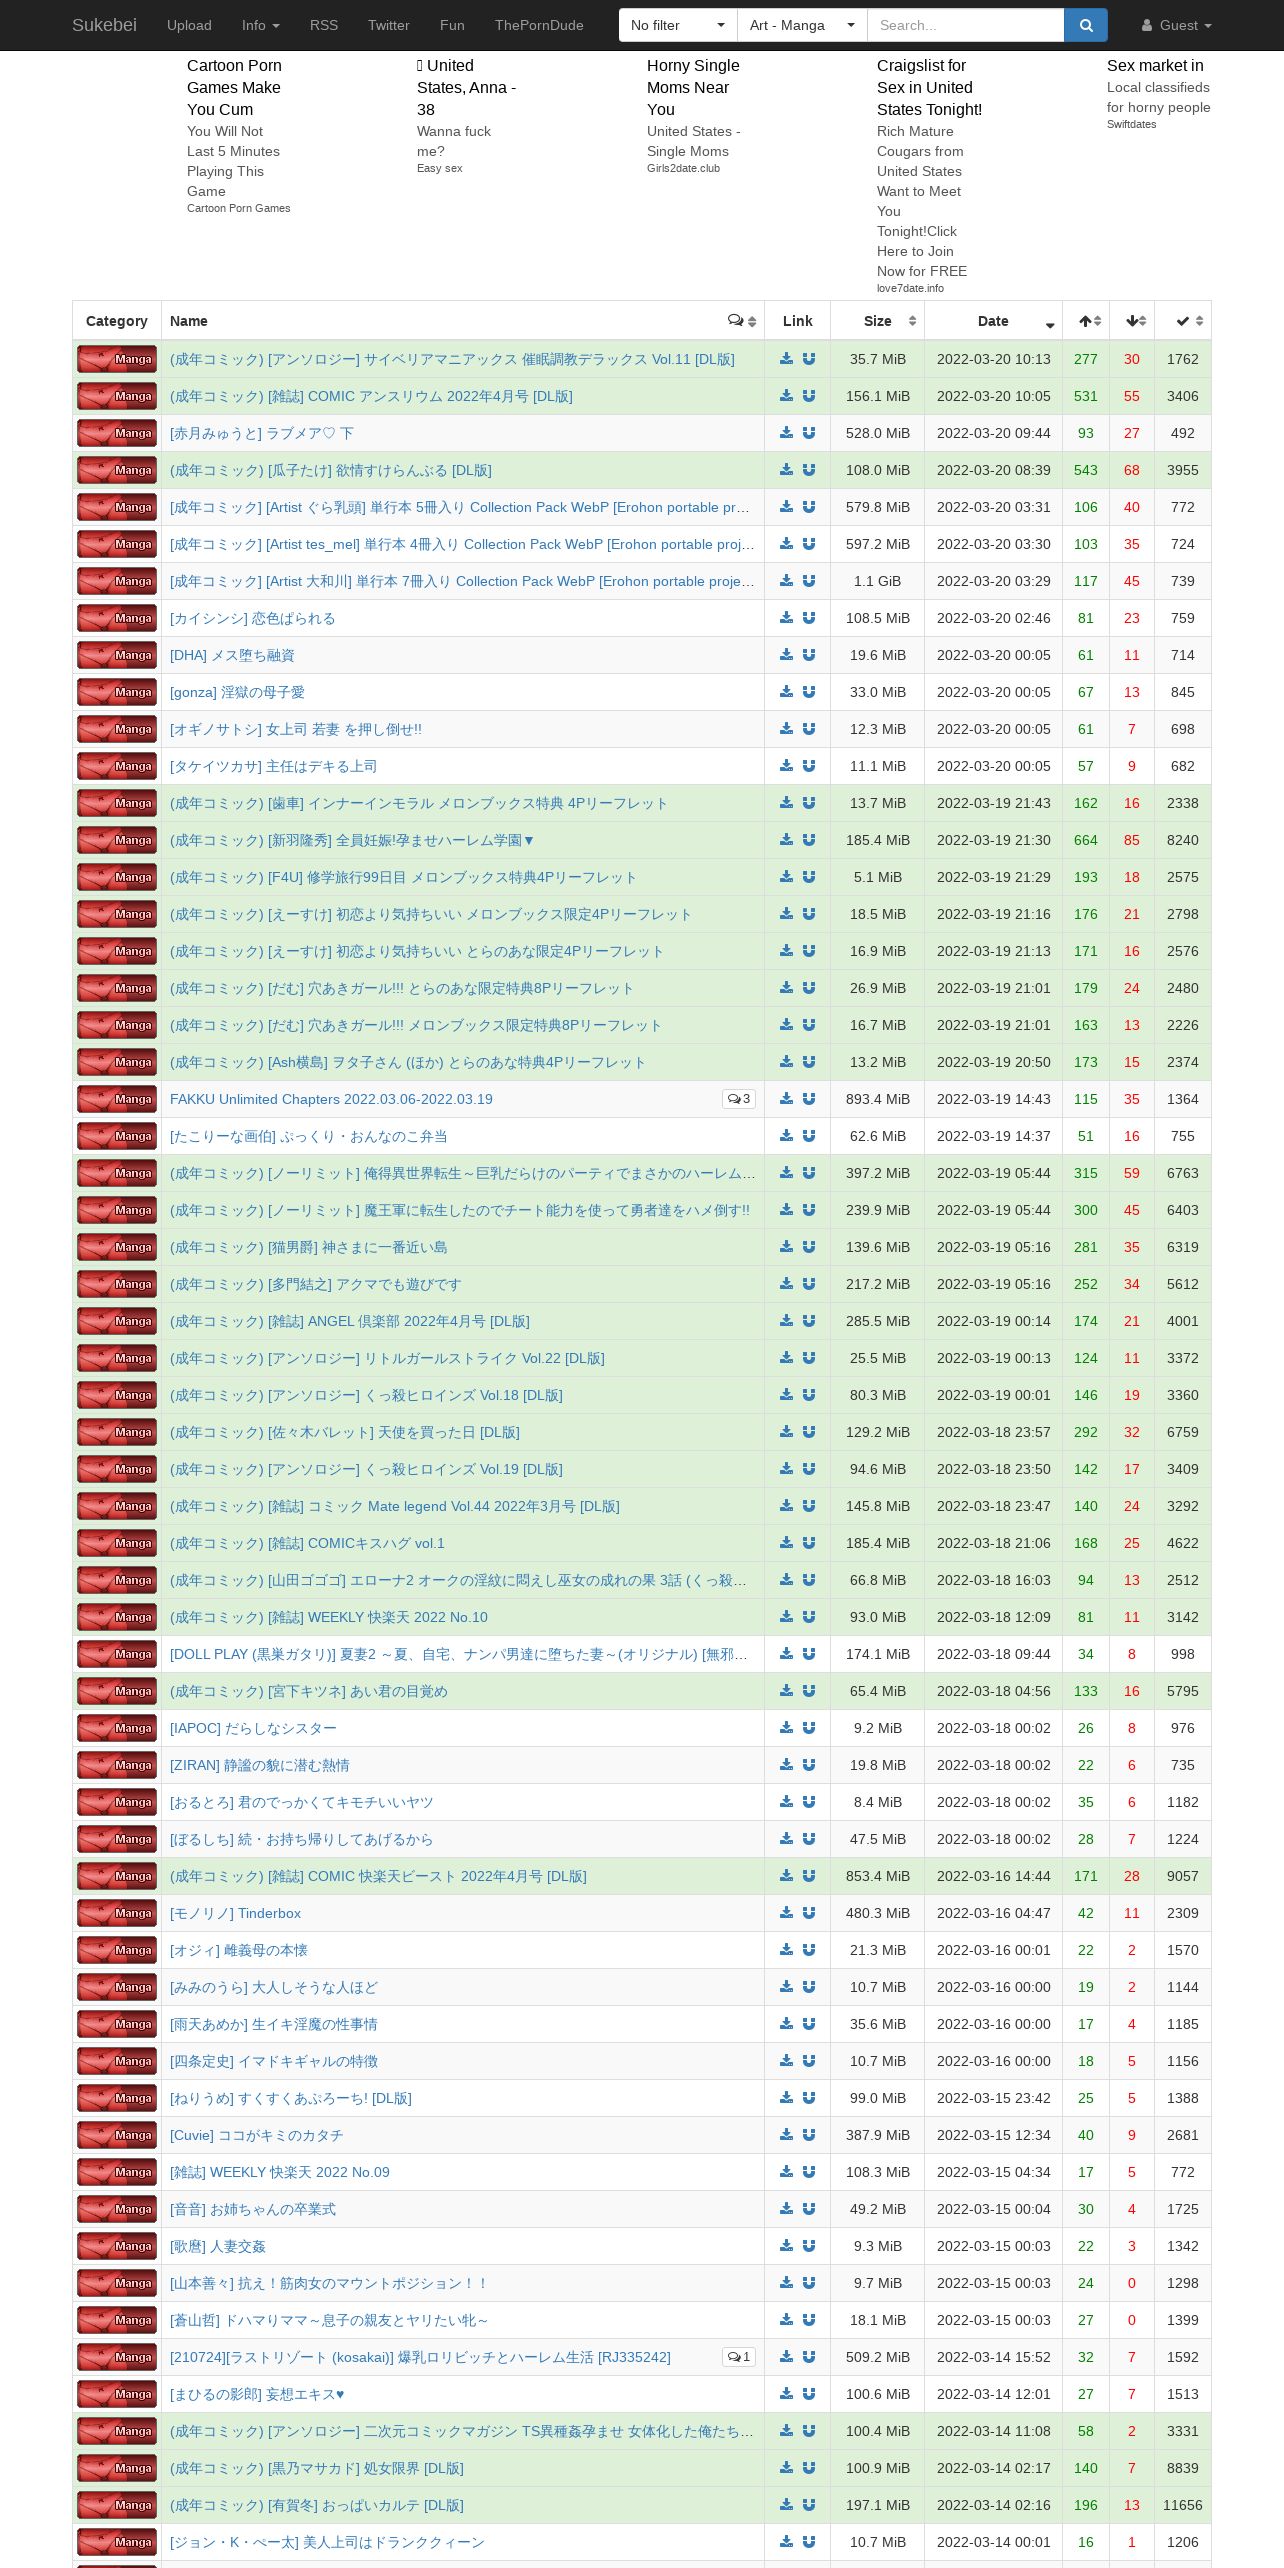
Task: Click the 2022-03-16 14:44 date cell
Action: [993, 1876]
